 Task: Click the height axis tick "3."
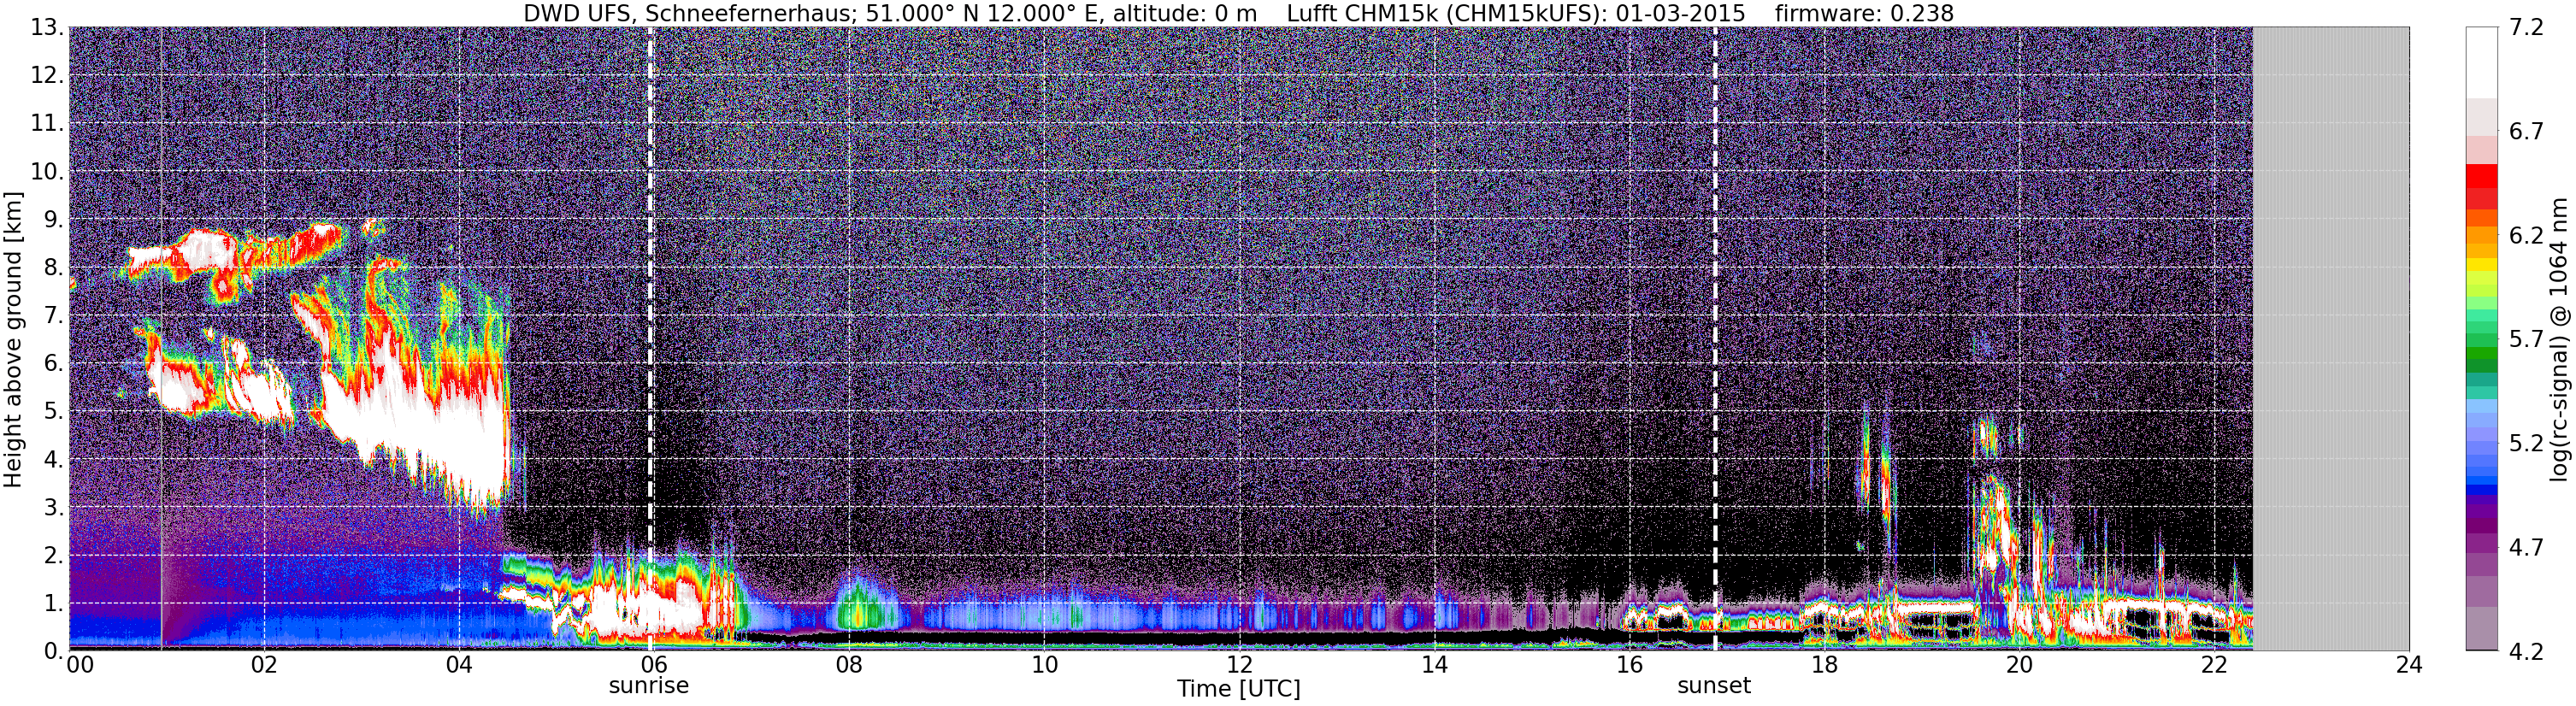tap(53, 508)
